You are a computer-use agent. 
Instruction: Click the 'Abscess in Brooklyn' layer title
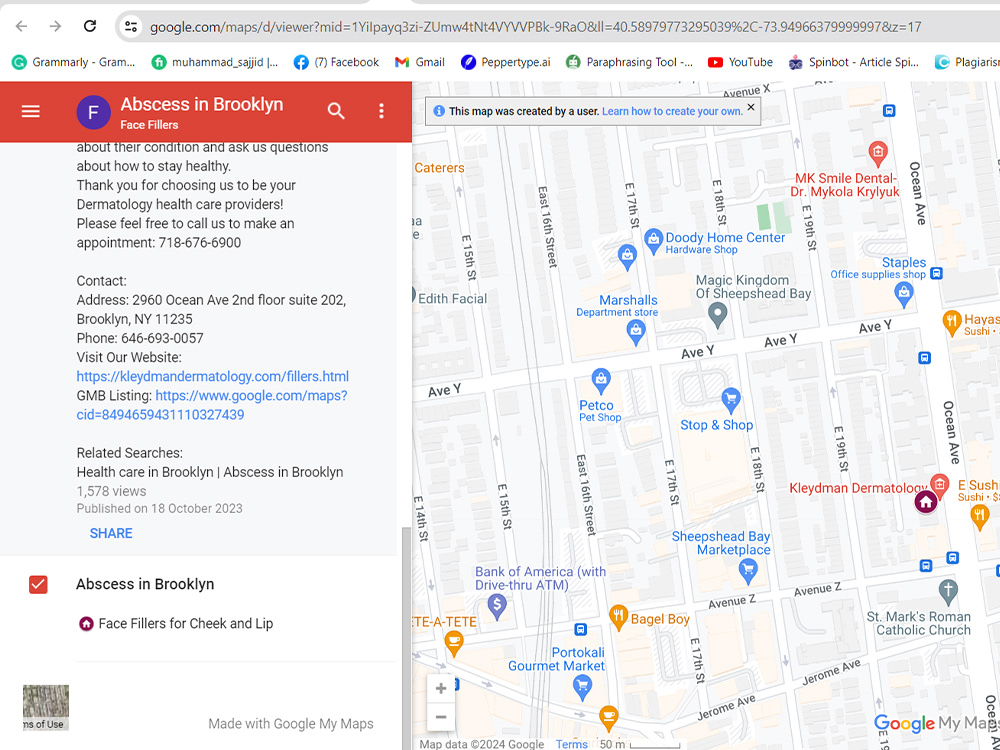coord(145,584)
